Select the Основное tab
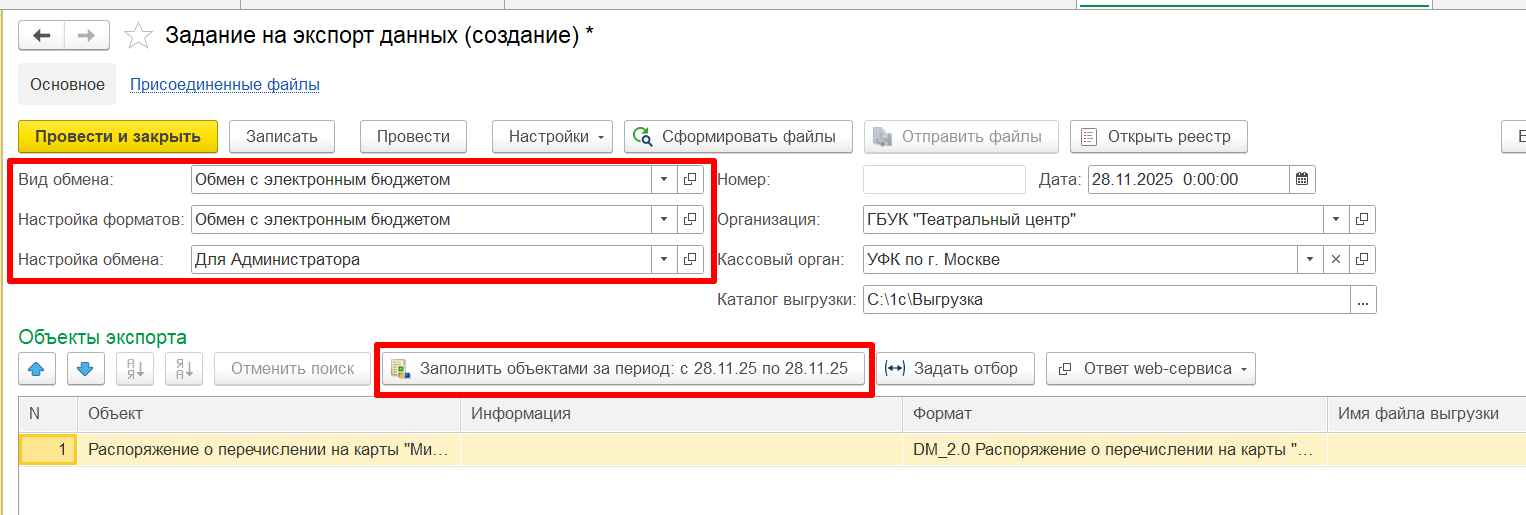1526x515 pixels. coord(67,85)
